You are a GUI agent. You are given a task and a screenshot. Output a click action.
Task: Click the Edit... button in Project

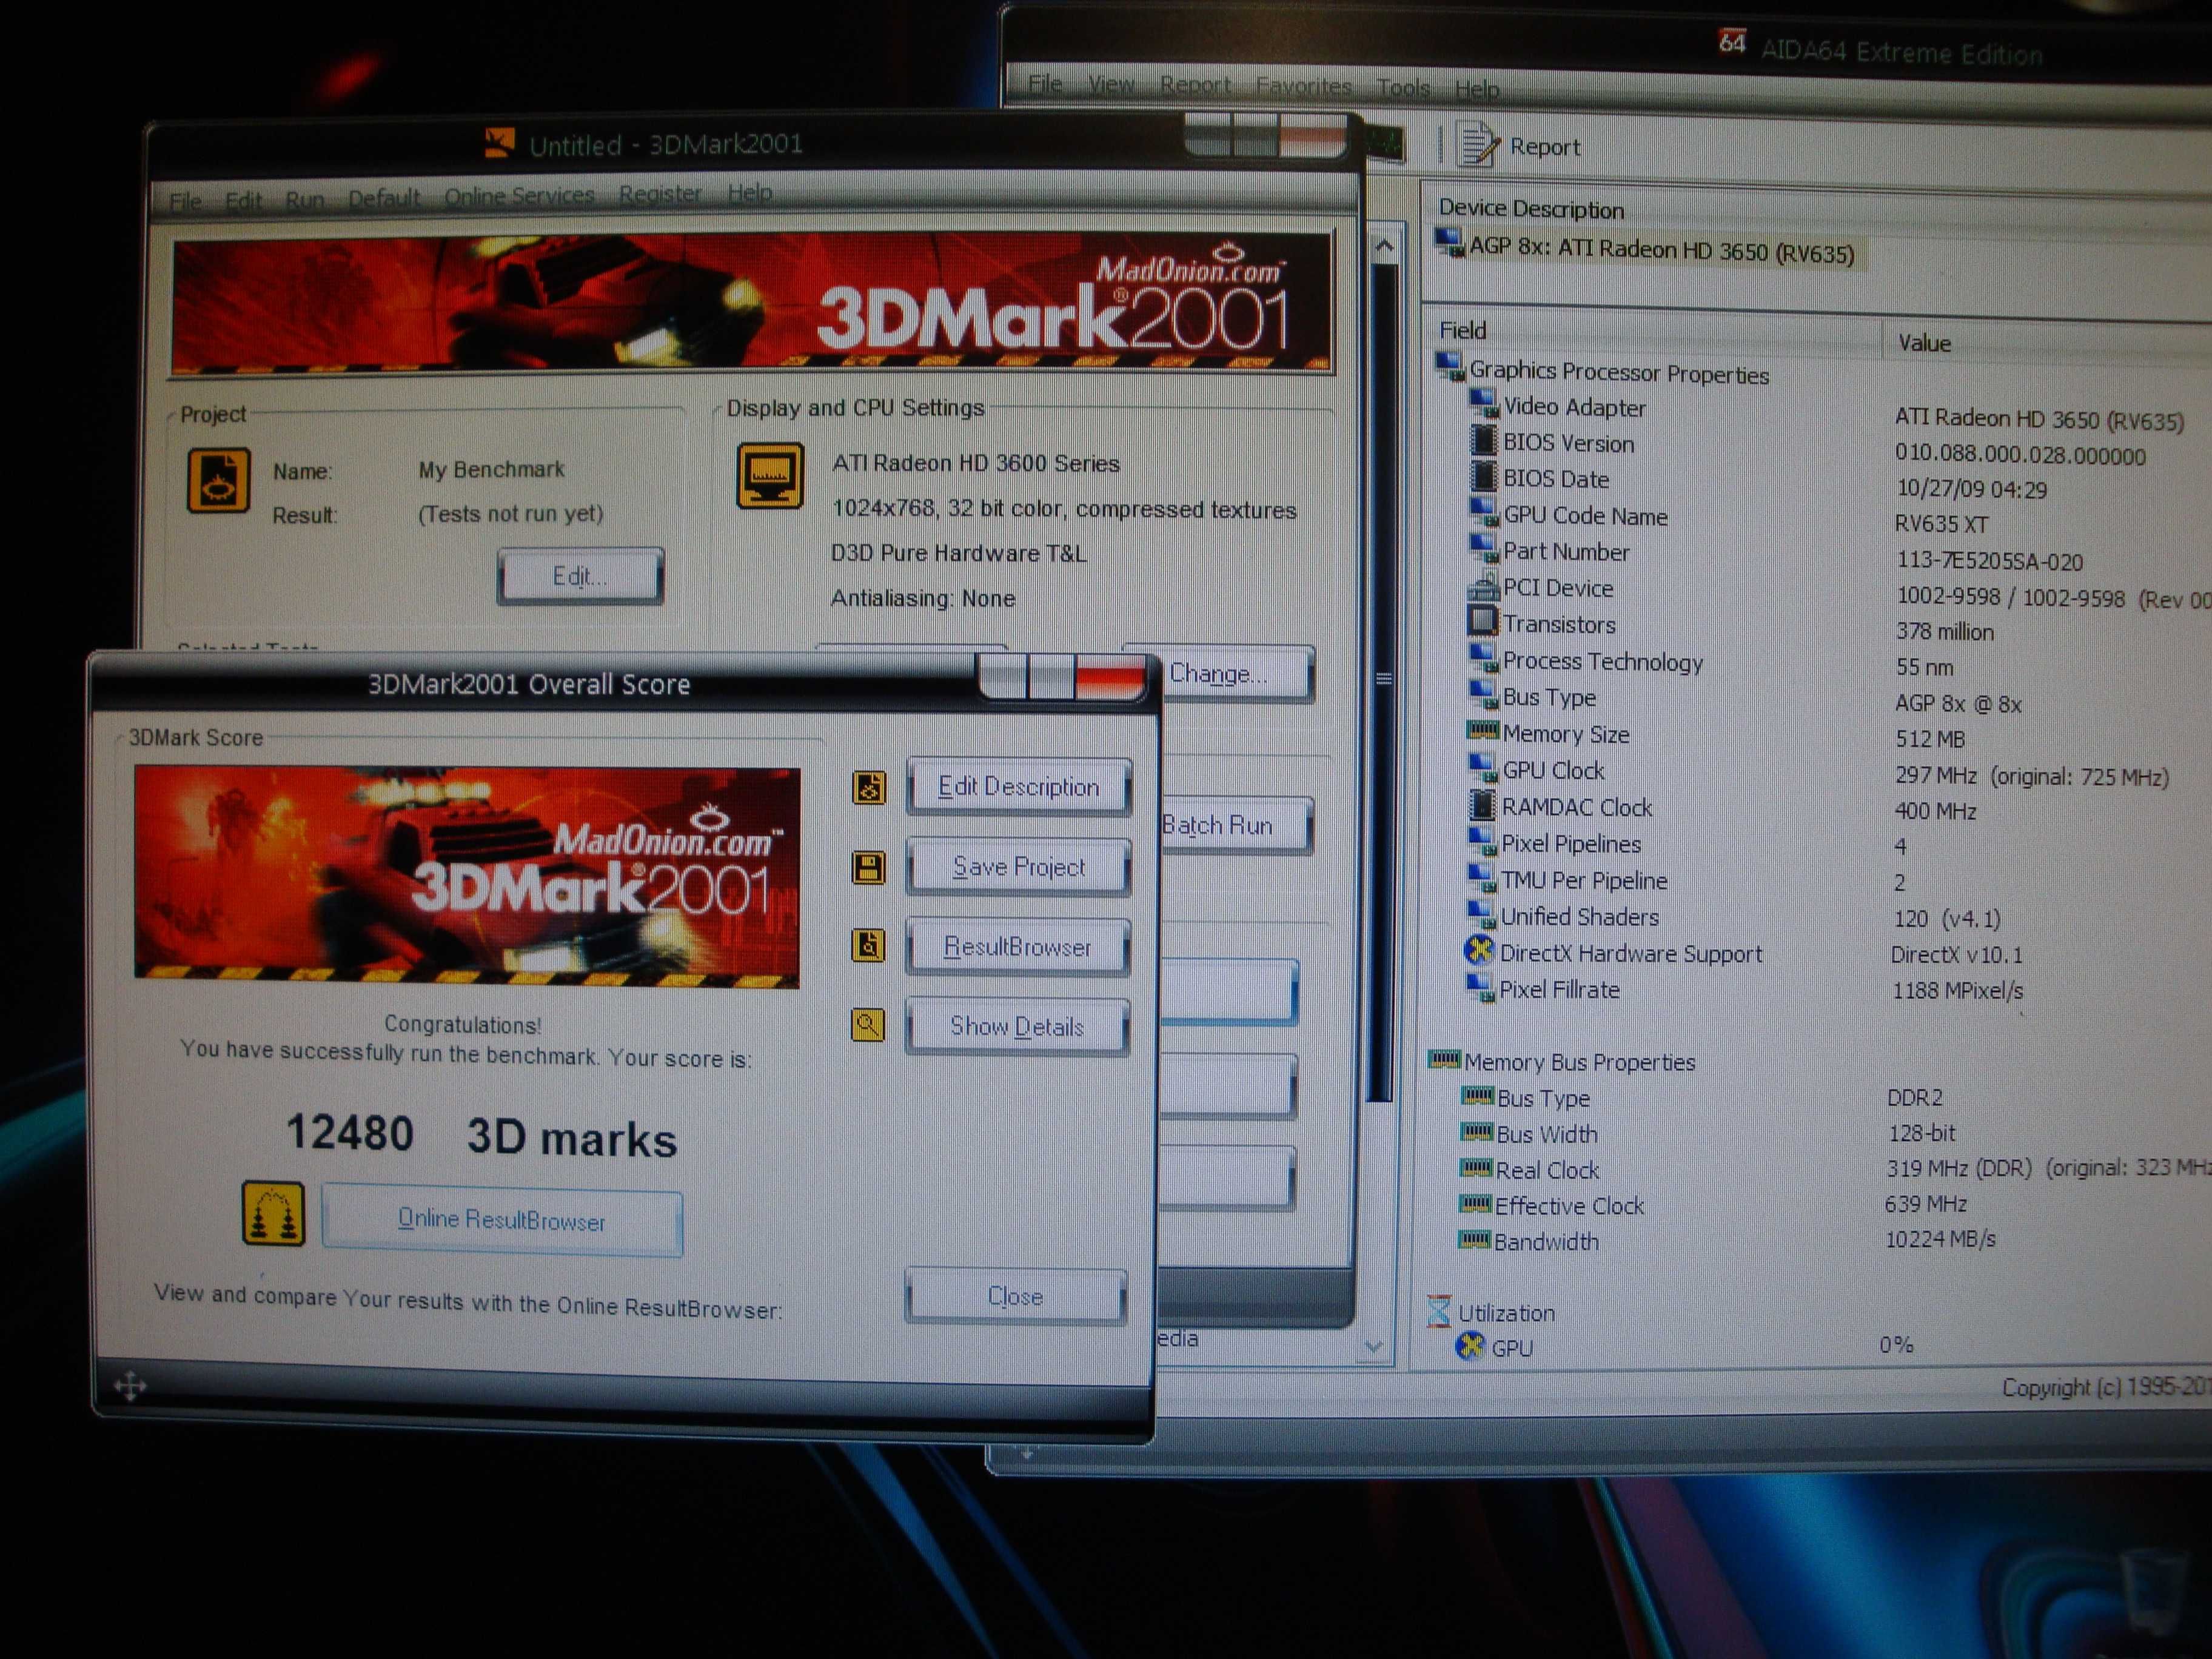[580, 576]
